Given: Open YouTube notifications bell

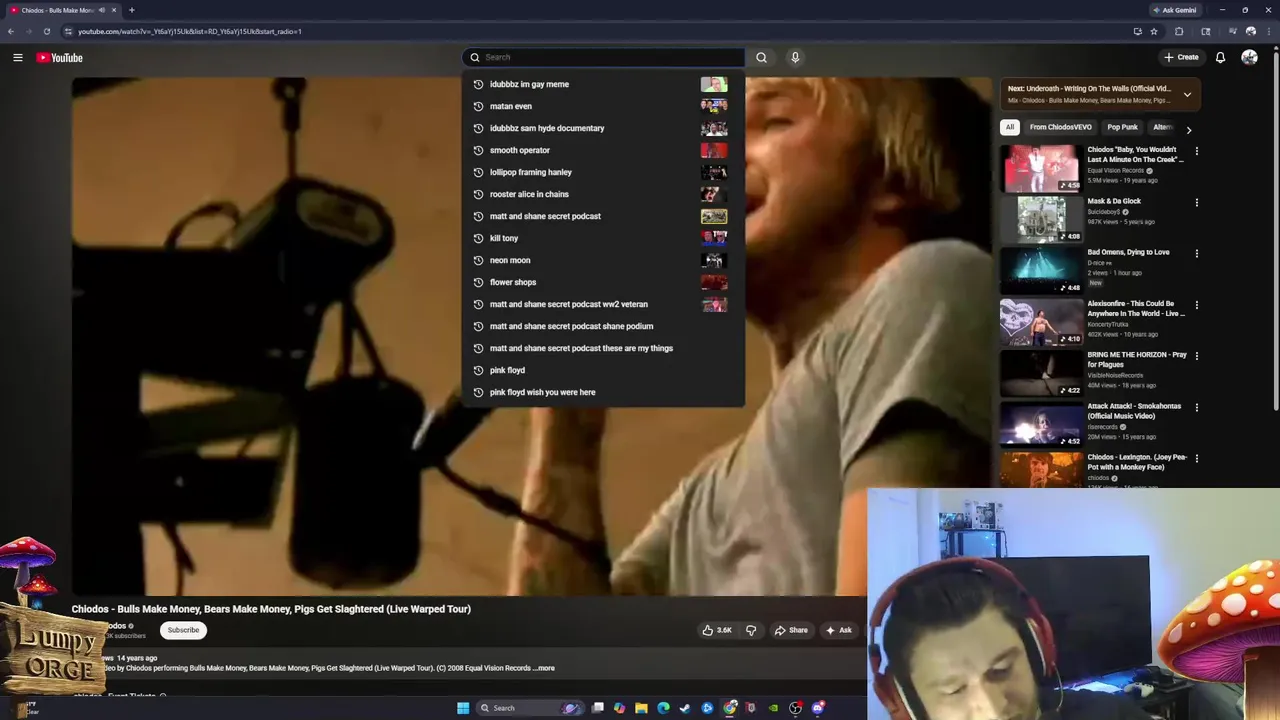Looking at the screenshot, I should click(1220, 57).
